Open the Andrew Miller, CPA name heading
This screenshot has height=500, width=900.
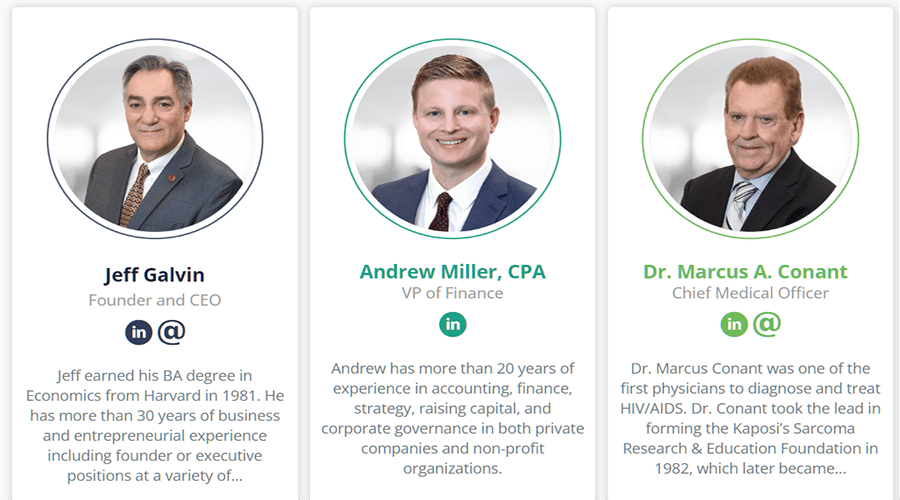click(x=452, y=272)
